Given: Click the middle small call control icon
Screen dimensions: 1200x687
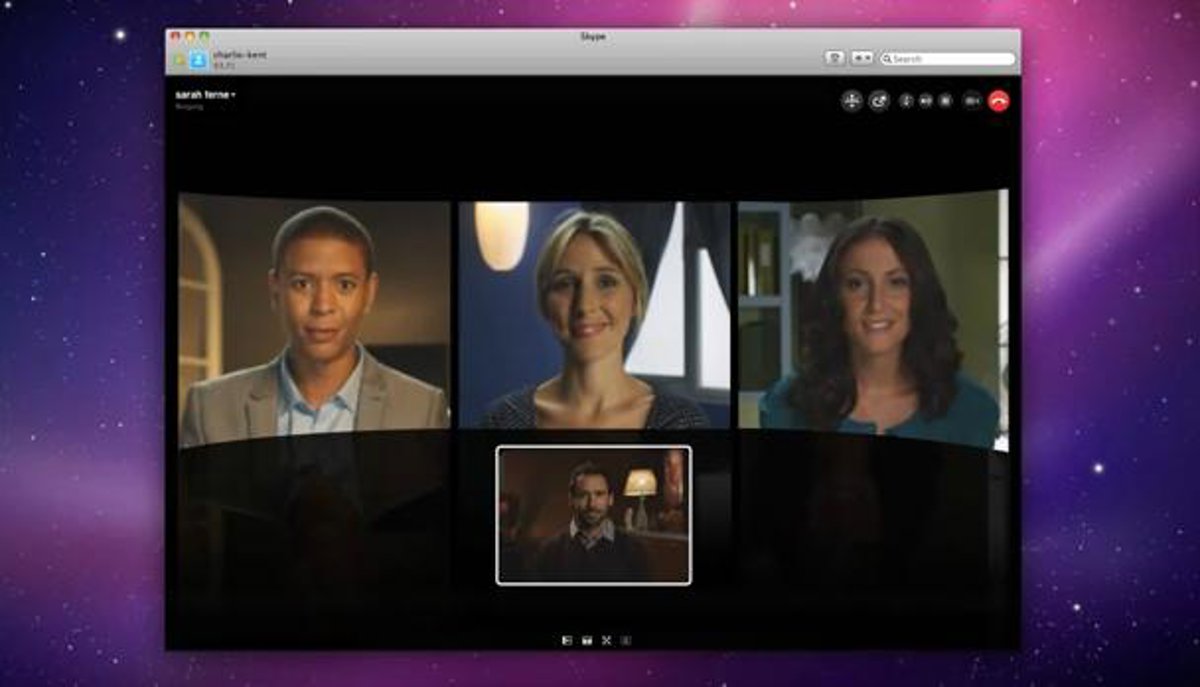Looking at the screenshot, I should click(926, 101).
